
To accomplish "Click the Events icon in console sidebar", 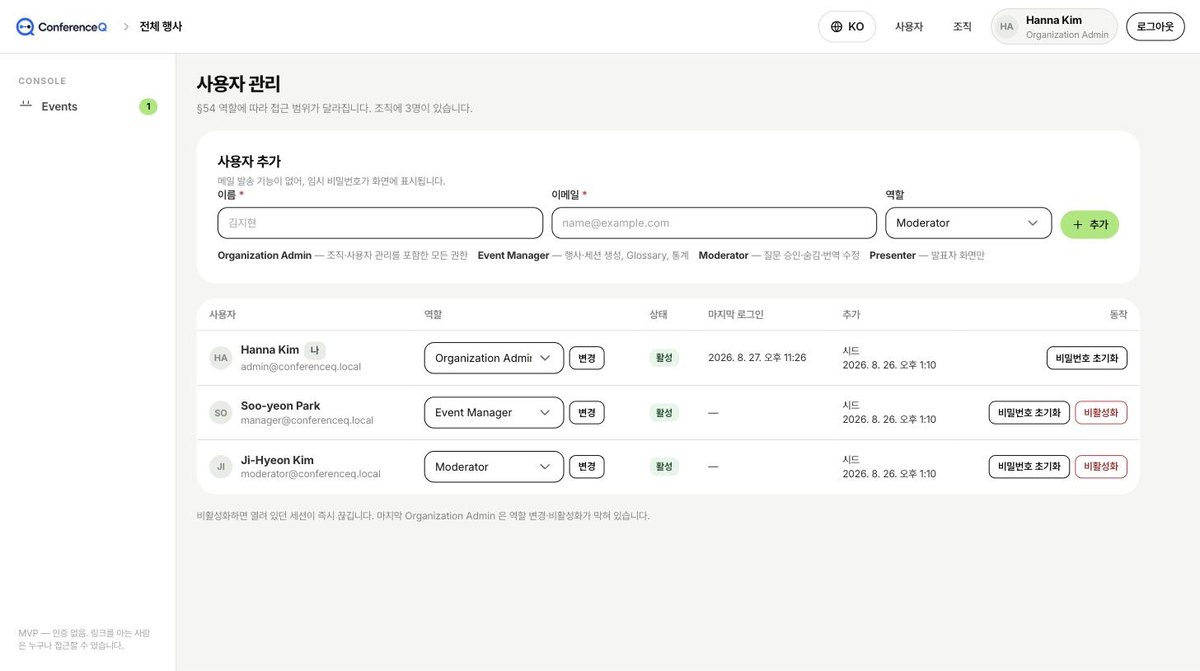I will 26,106.
